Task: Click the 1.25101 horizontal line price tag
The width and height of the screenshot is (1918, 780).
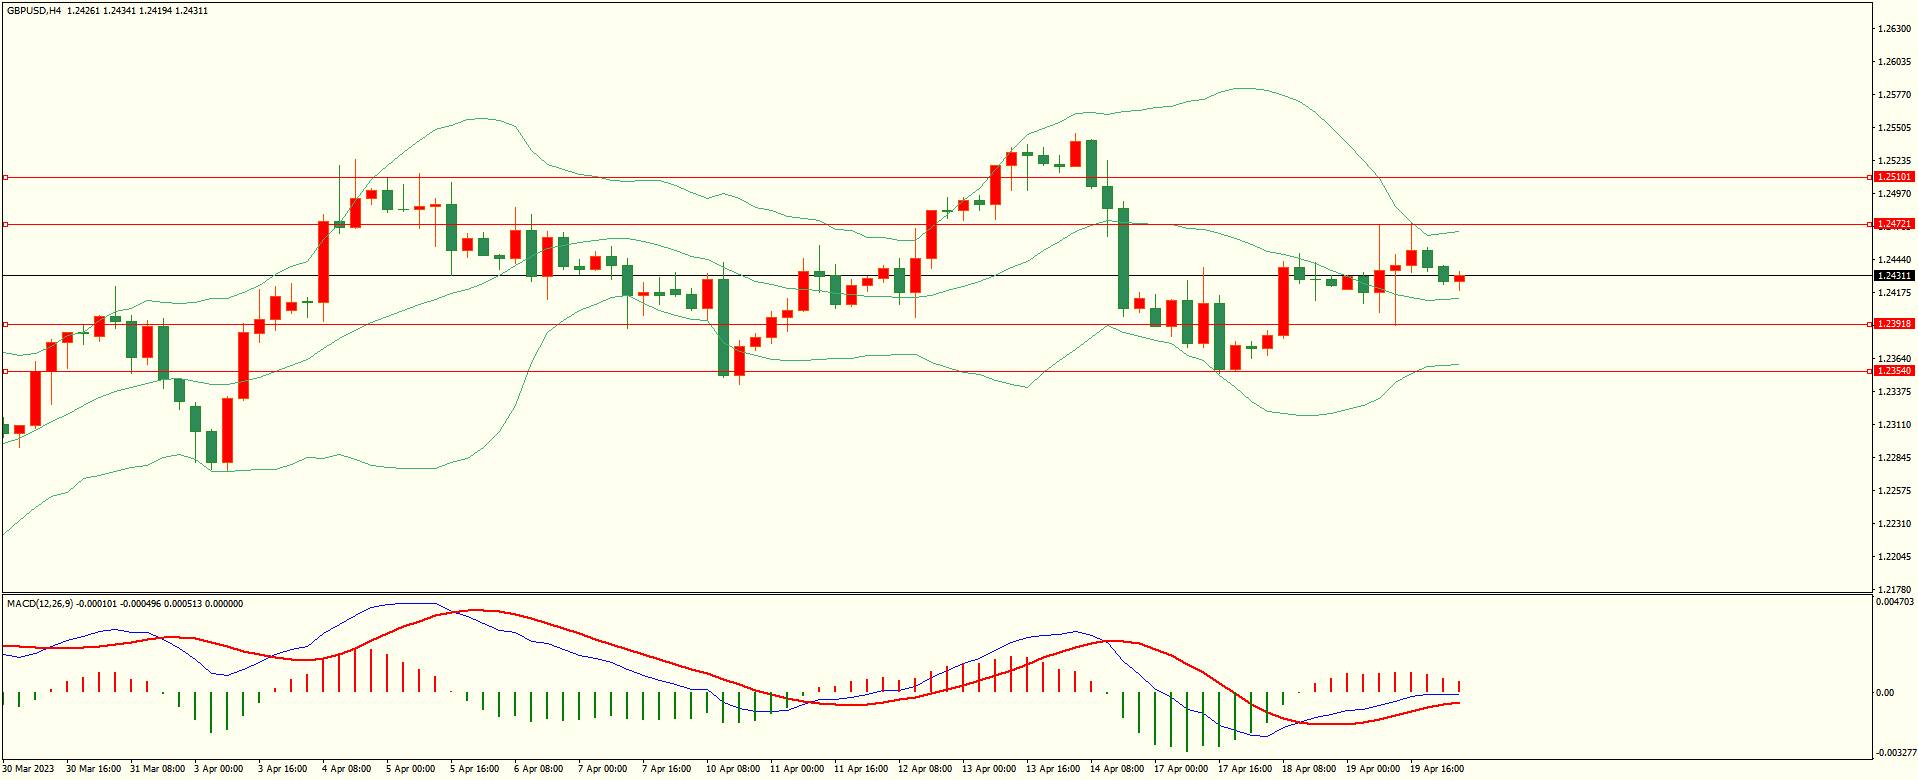Action: pos(1894,177)
